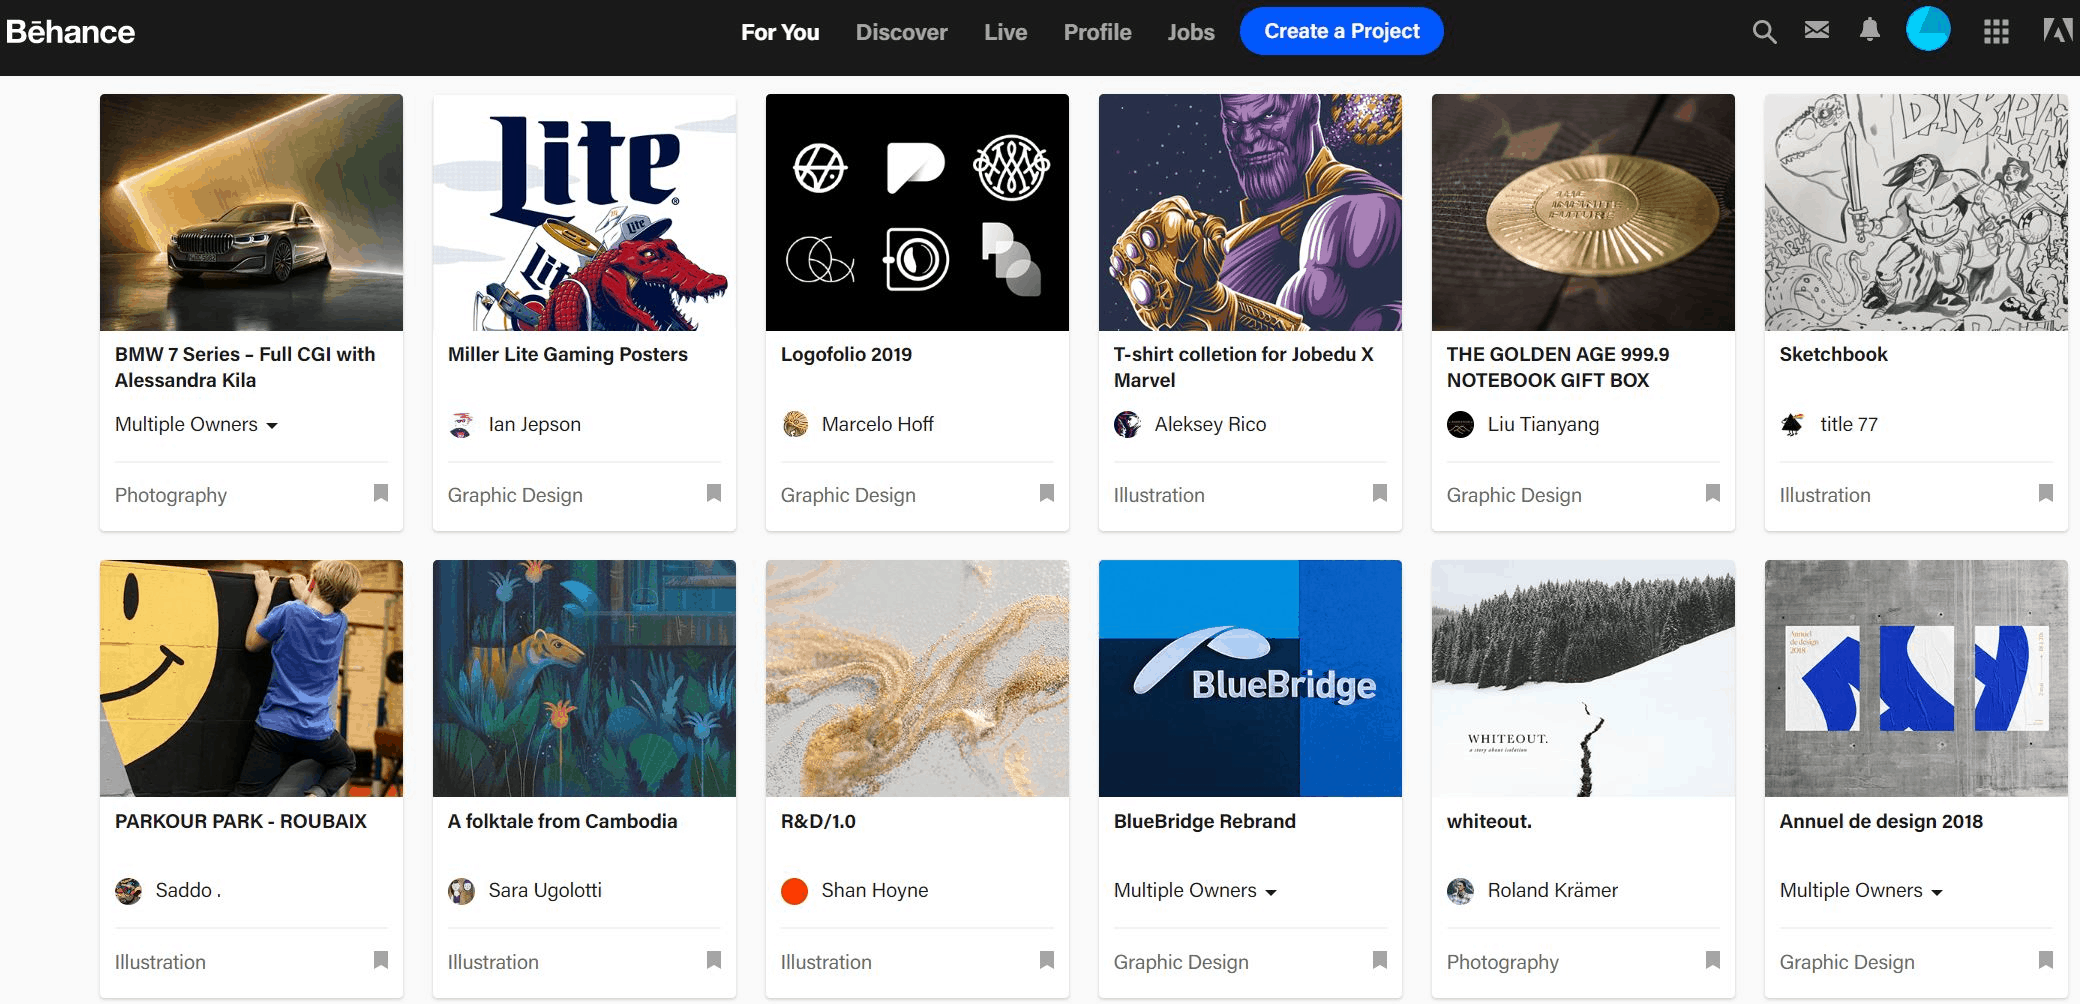Open Shan Hoyne's profile link
The height and width of the screenshot is (1004, 2080).
pos(875,890)
